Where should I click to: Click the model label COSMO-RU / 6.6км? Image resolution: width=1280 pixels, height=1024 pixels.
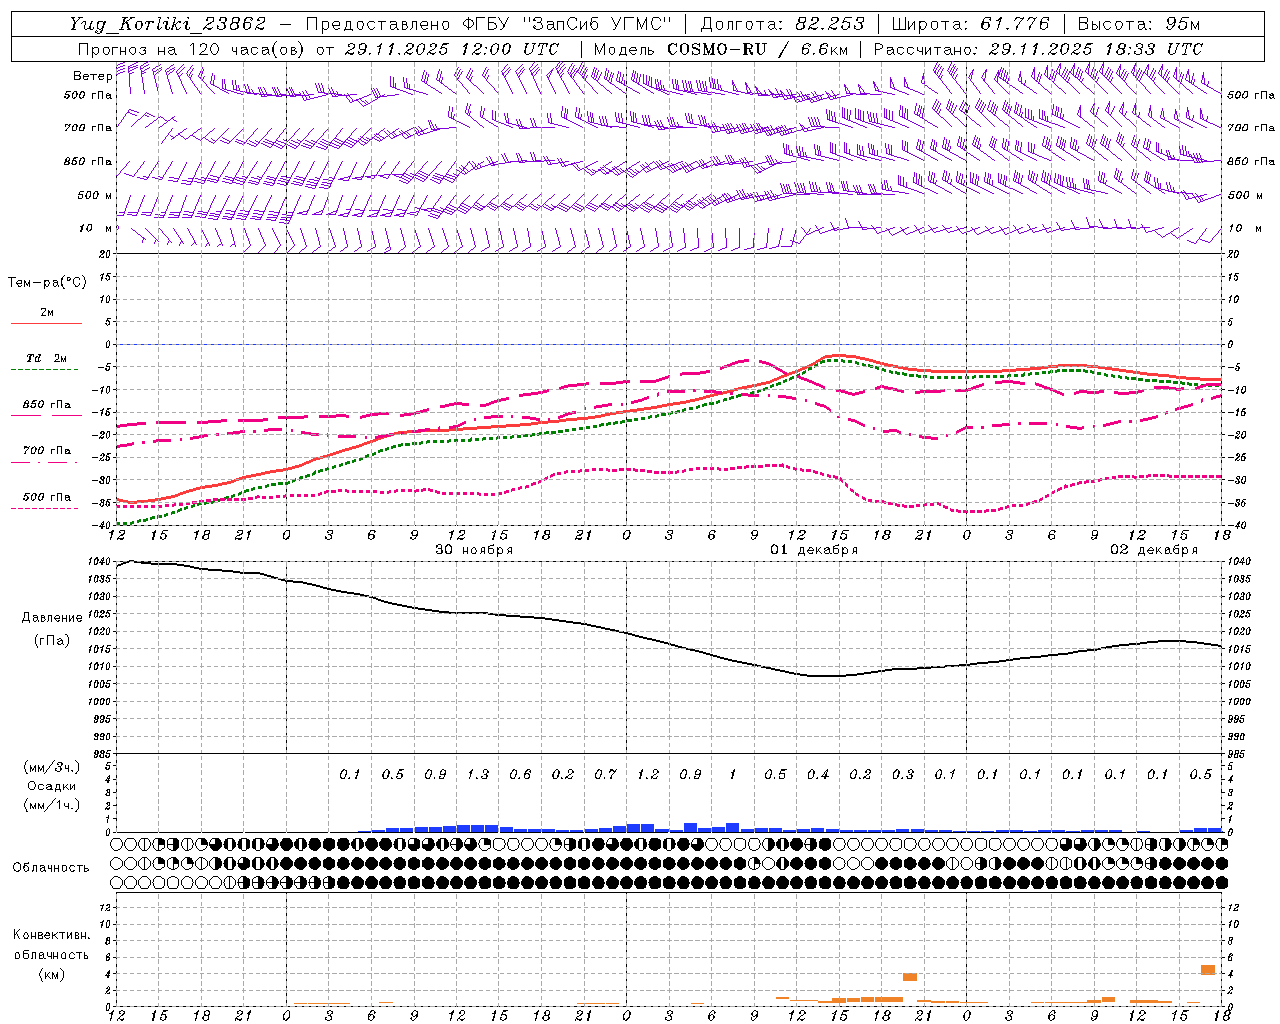point(757,49)
